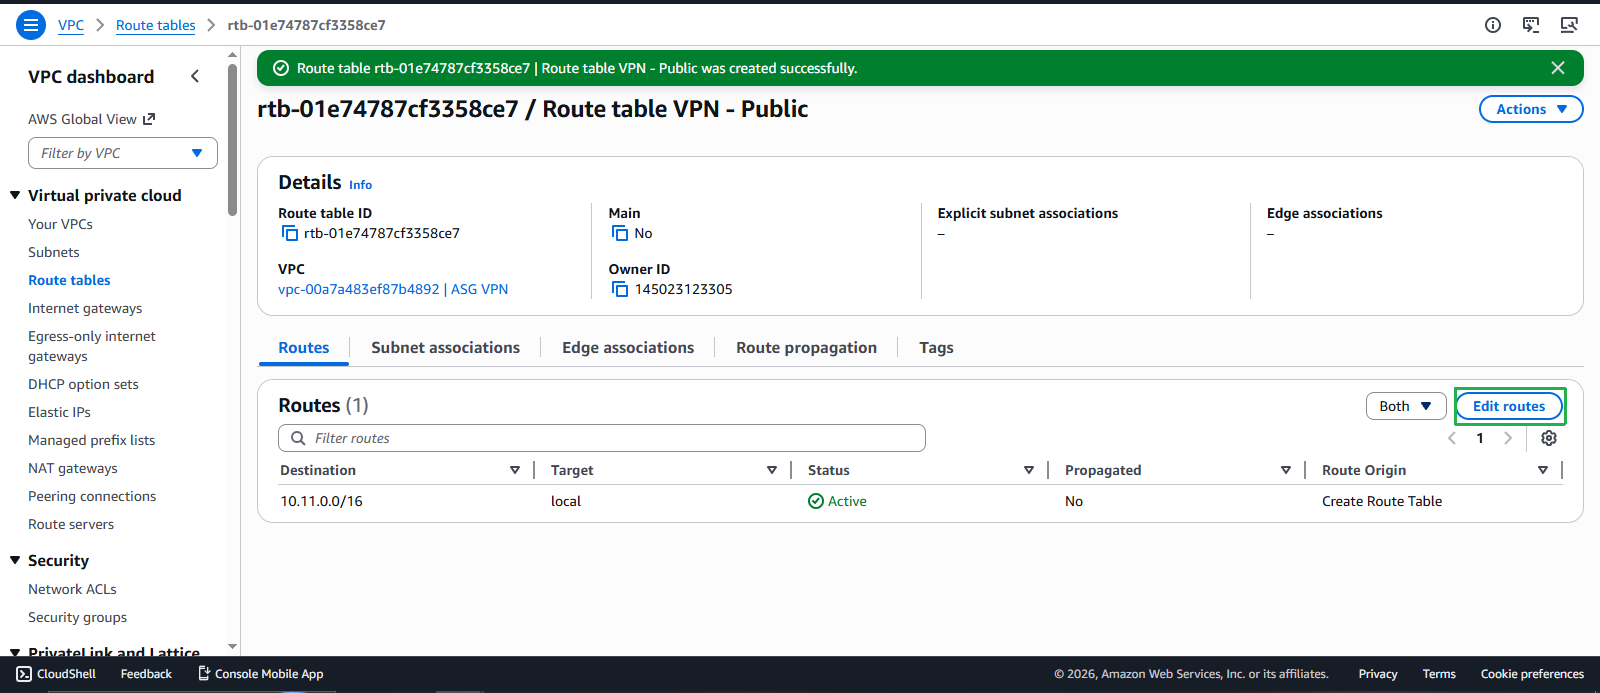1600x693 pixels.
Task: Open the Terms footer link
Action: 1439,674
